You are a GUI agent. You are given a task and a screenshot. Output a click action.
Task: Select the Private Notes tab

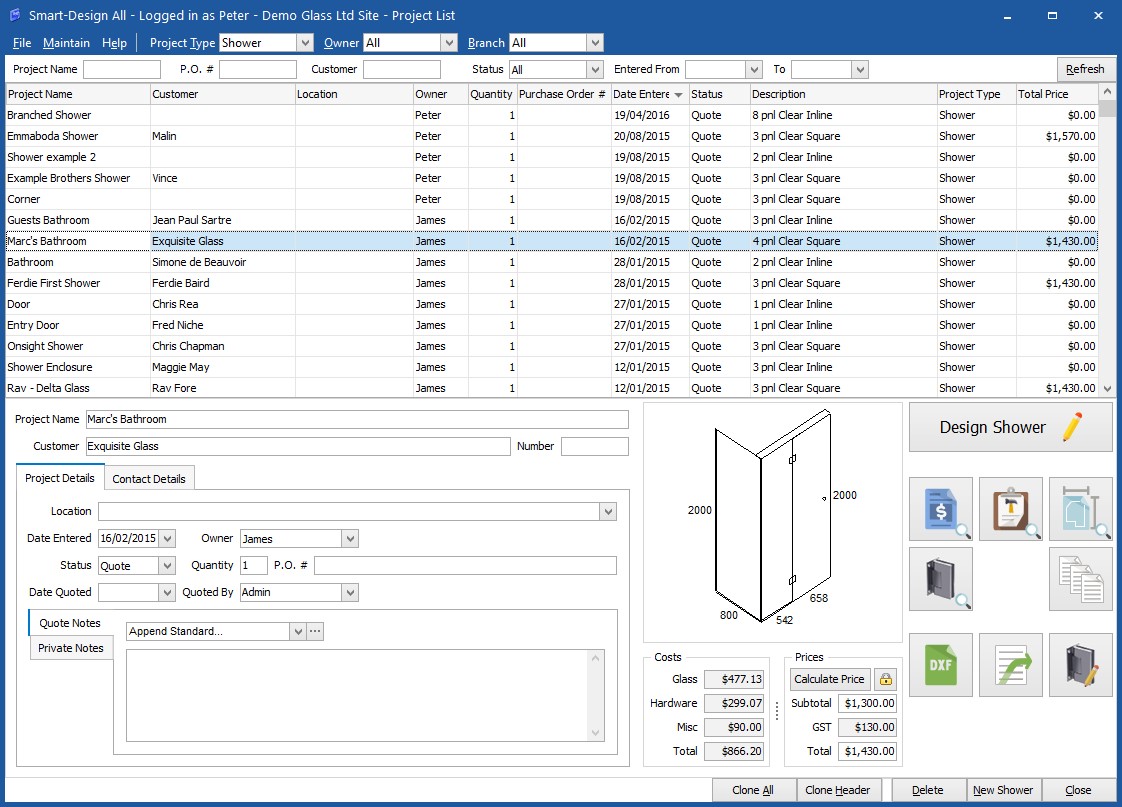[71, 648]
